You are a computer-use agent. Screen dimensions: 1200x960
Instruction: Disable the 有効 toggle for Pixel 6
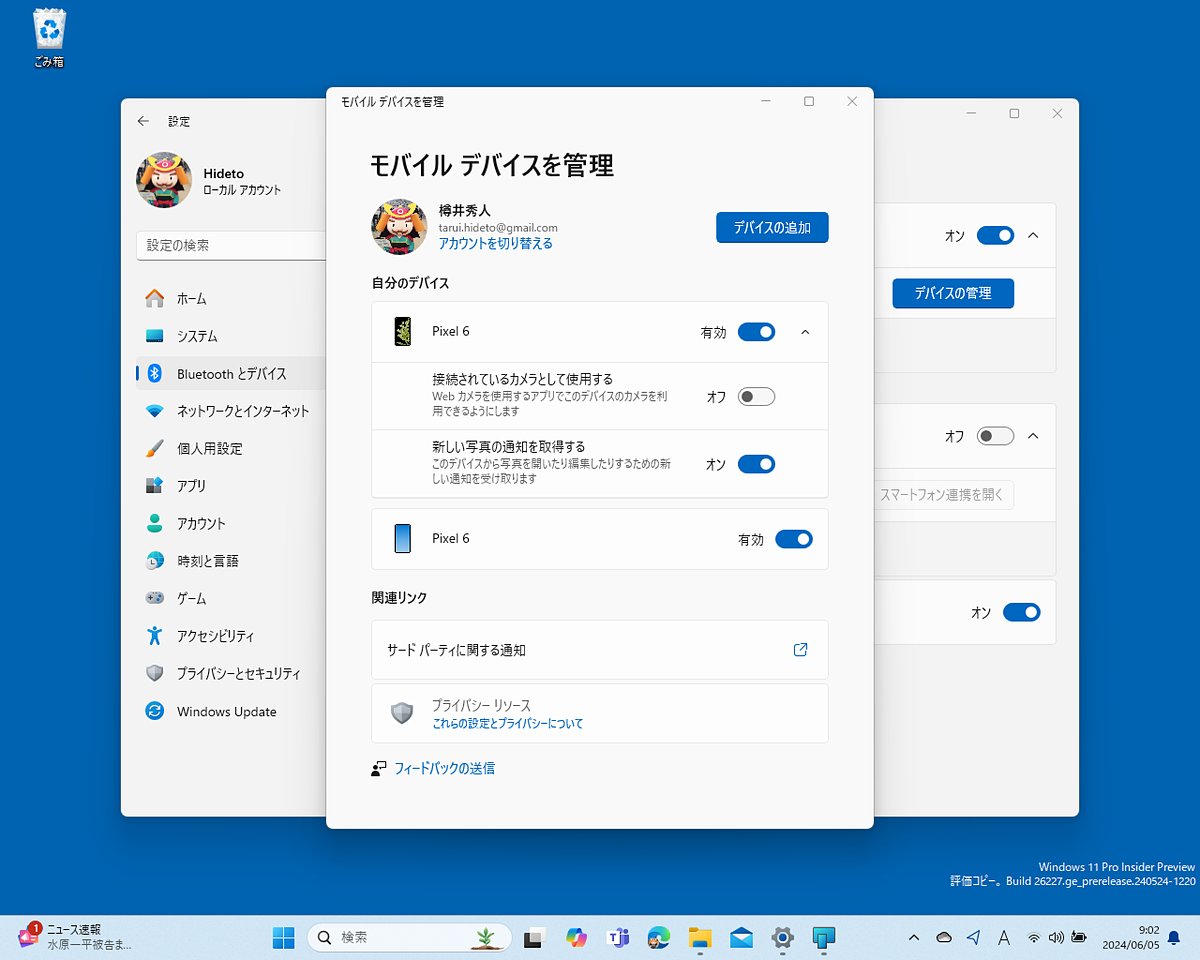(x=757, y=332)
